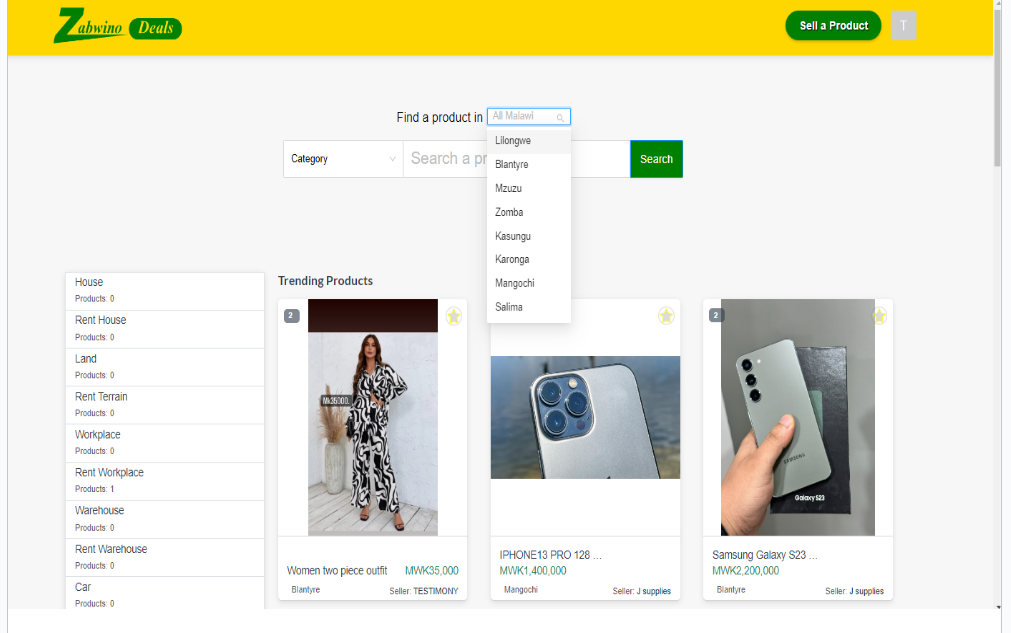Select Salima from location list
The width and height of the screenshot is (1011, 633).
529,307
